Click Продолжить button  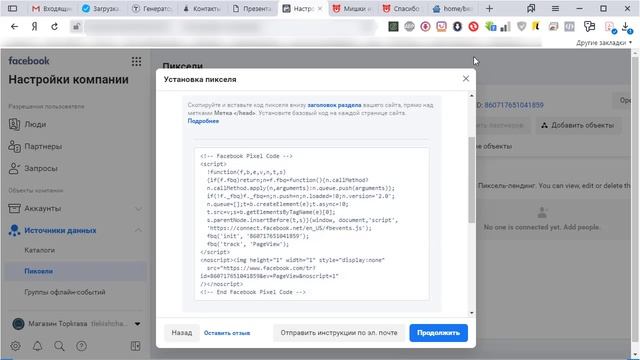click(x=438, y=333)
